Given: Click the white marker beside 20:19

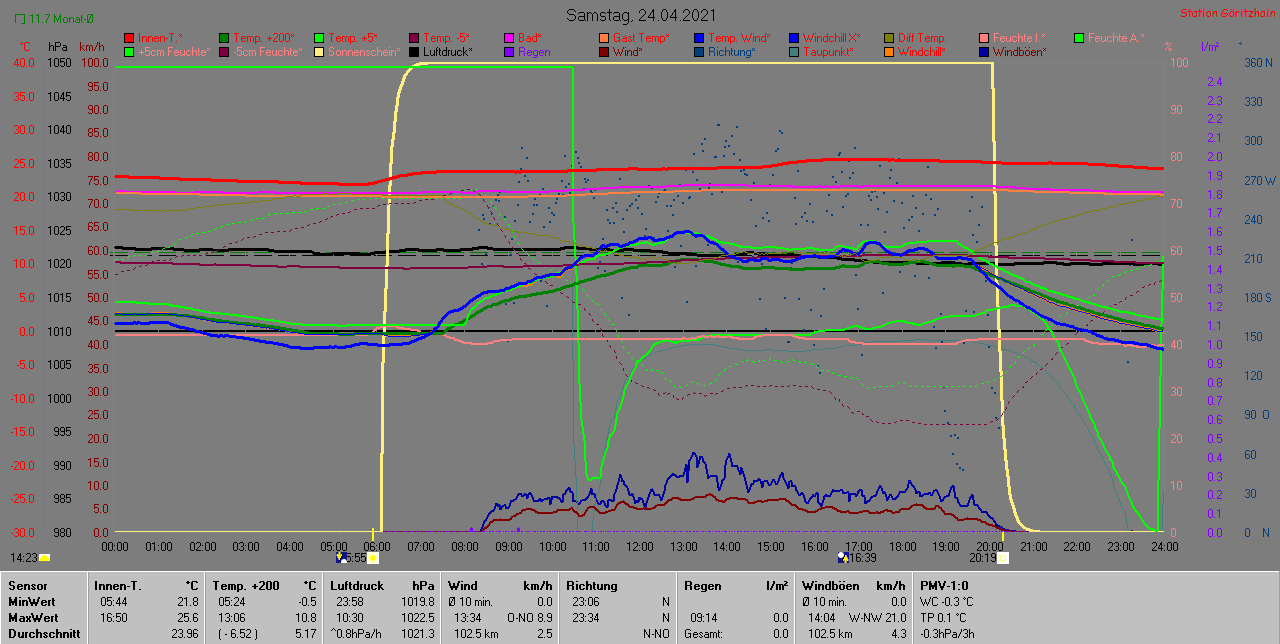Looking at the screenshot, I should (1003, 558).
